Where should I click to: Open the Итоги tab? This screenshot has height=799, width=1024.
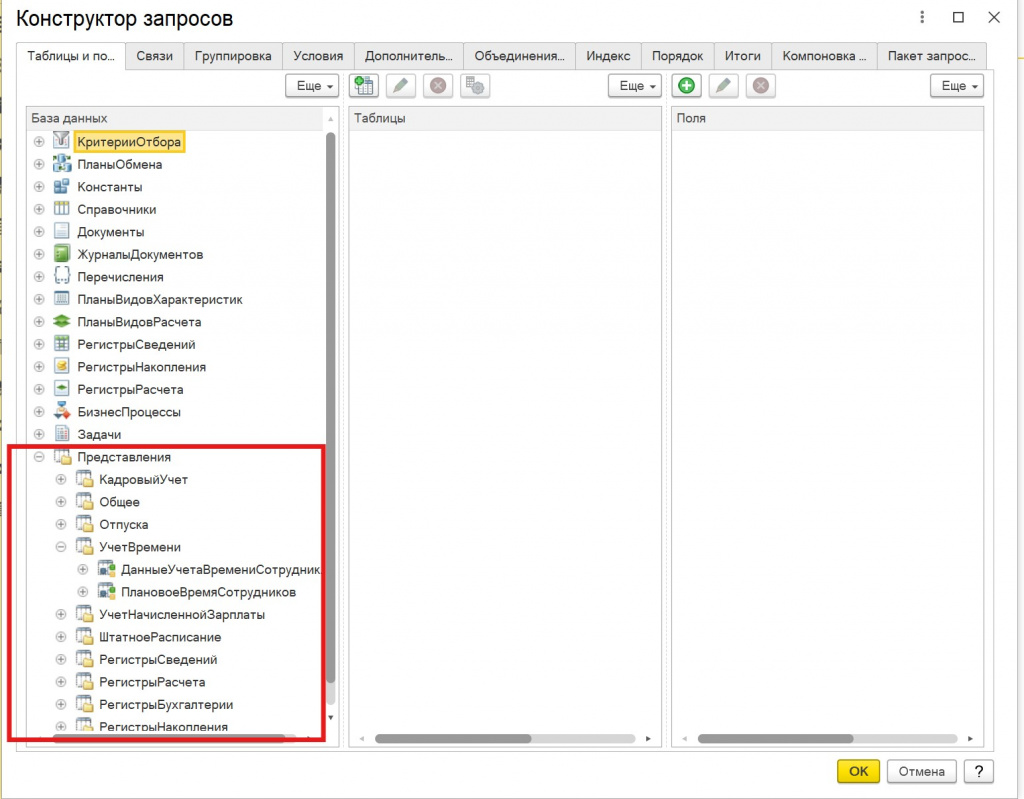(x=743, y=56)
